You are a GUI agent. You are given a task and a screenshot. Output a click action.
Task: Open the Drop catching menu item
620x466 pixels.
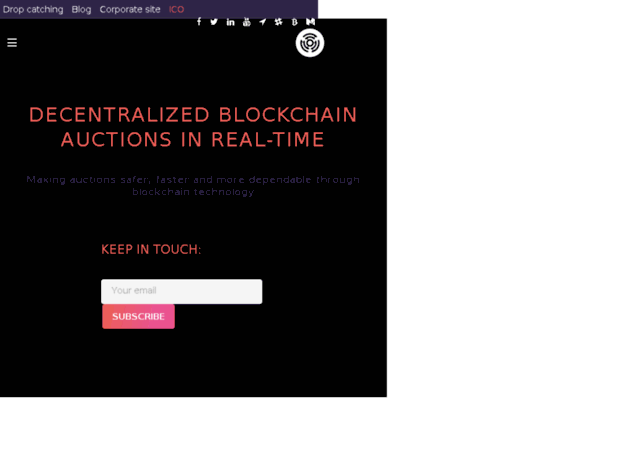tap(33, 9)
